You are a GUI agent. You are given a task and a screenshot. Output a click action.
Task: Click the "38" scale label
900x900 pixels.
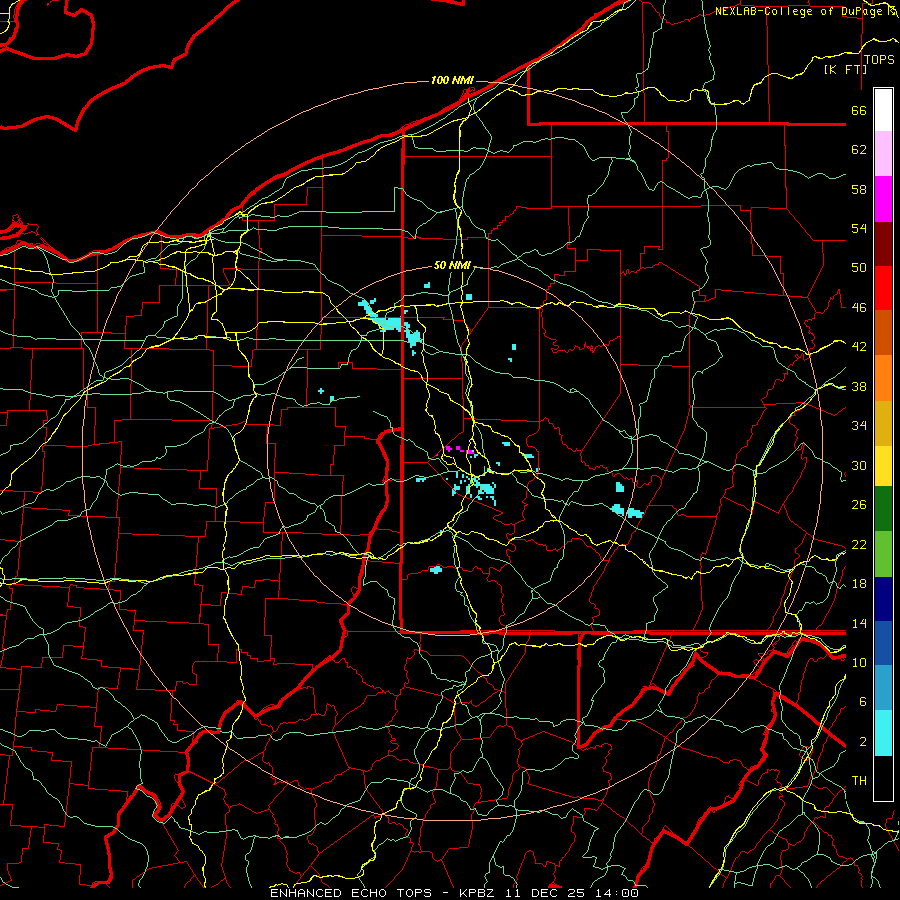click(859, 387)
